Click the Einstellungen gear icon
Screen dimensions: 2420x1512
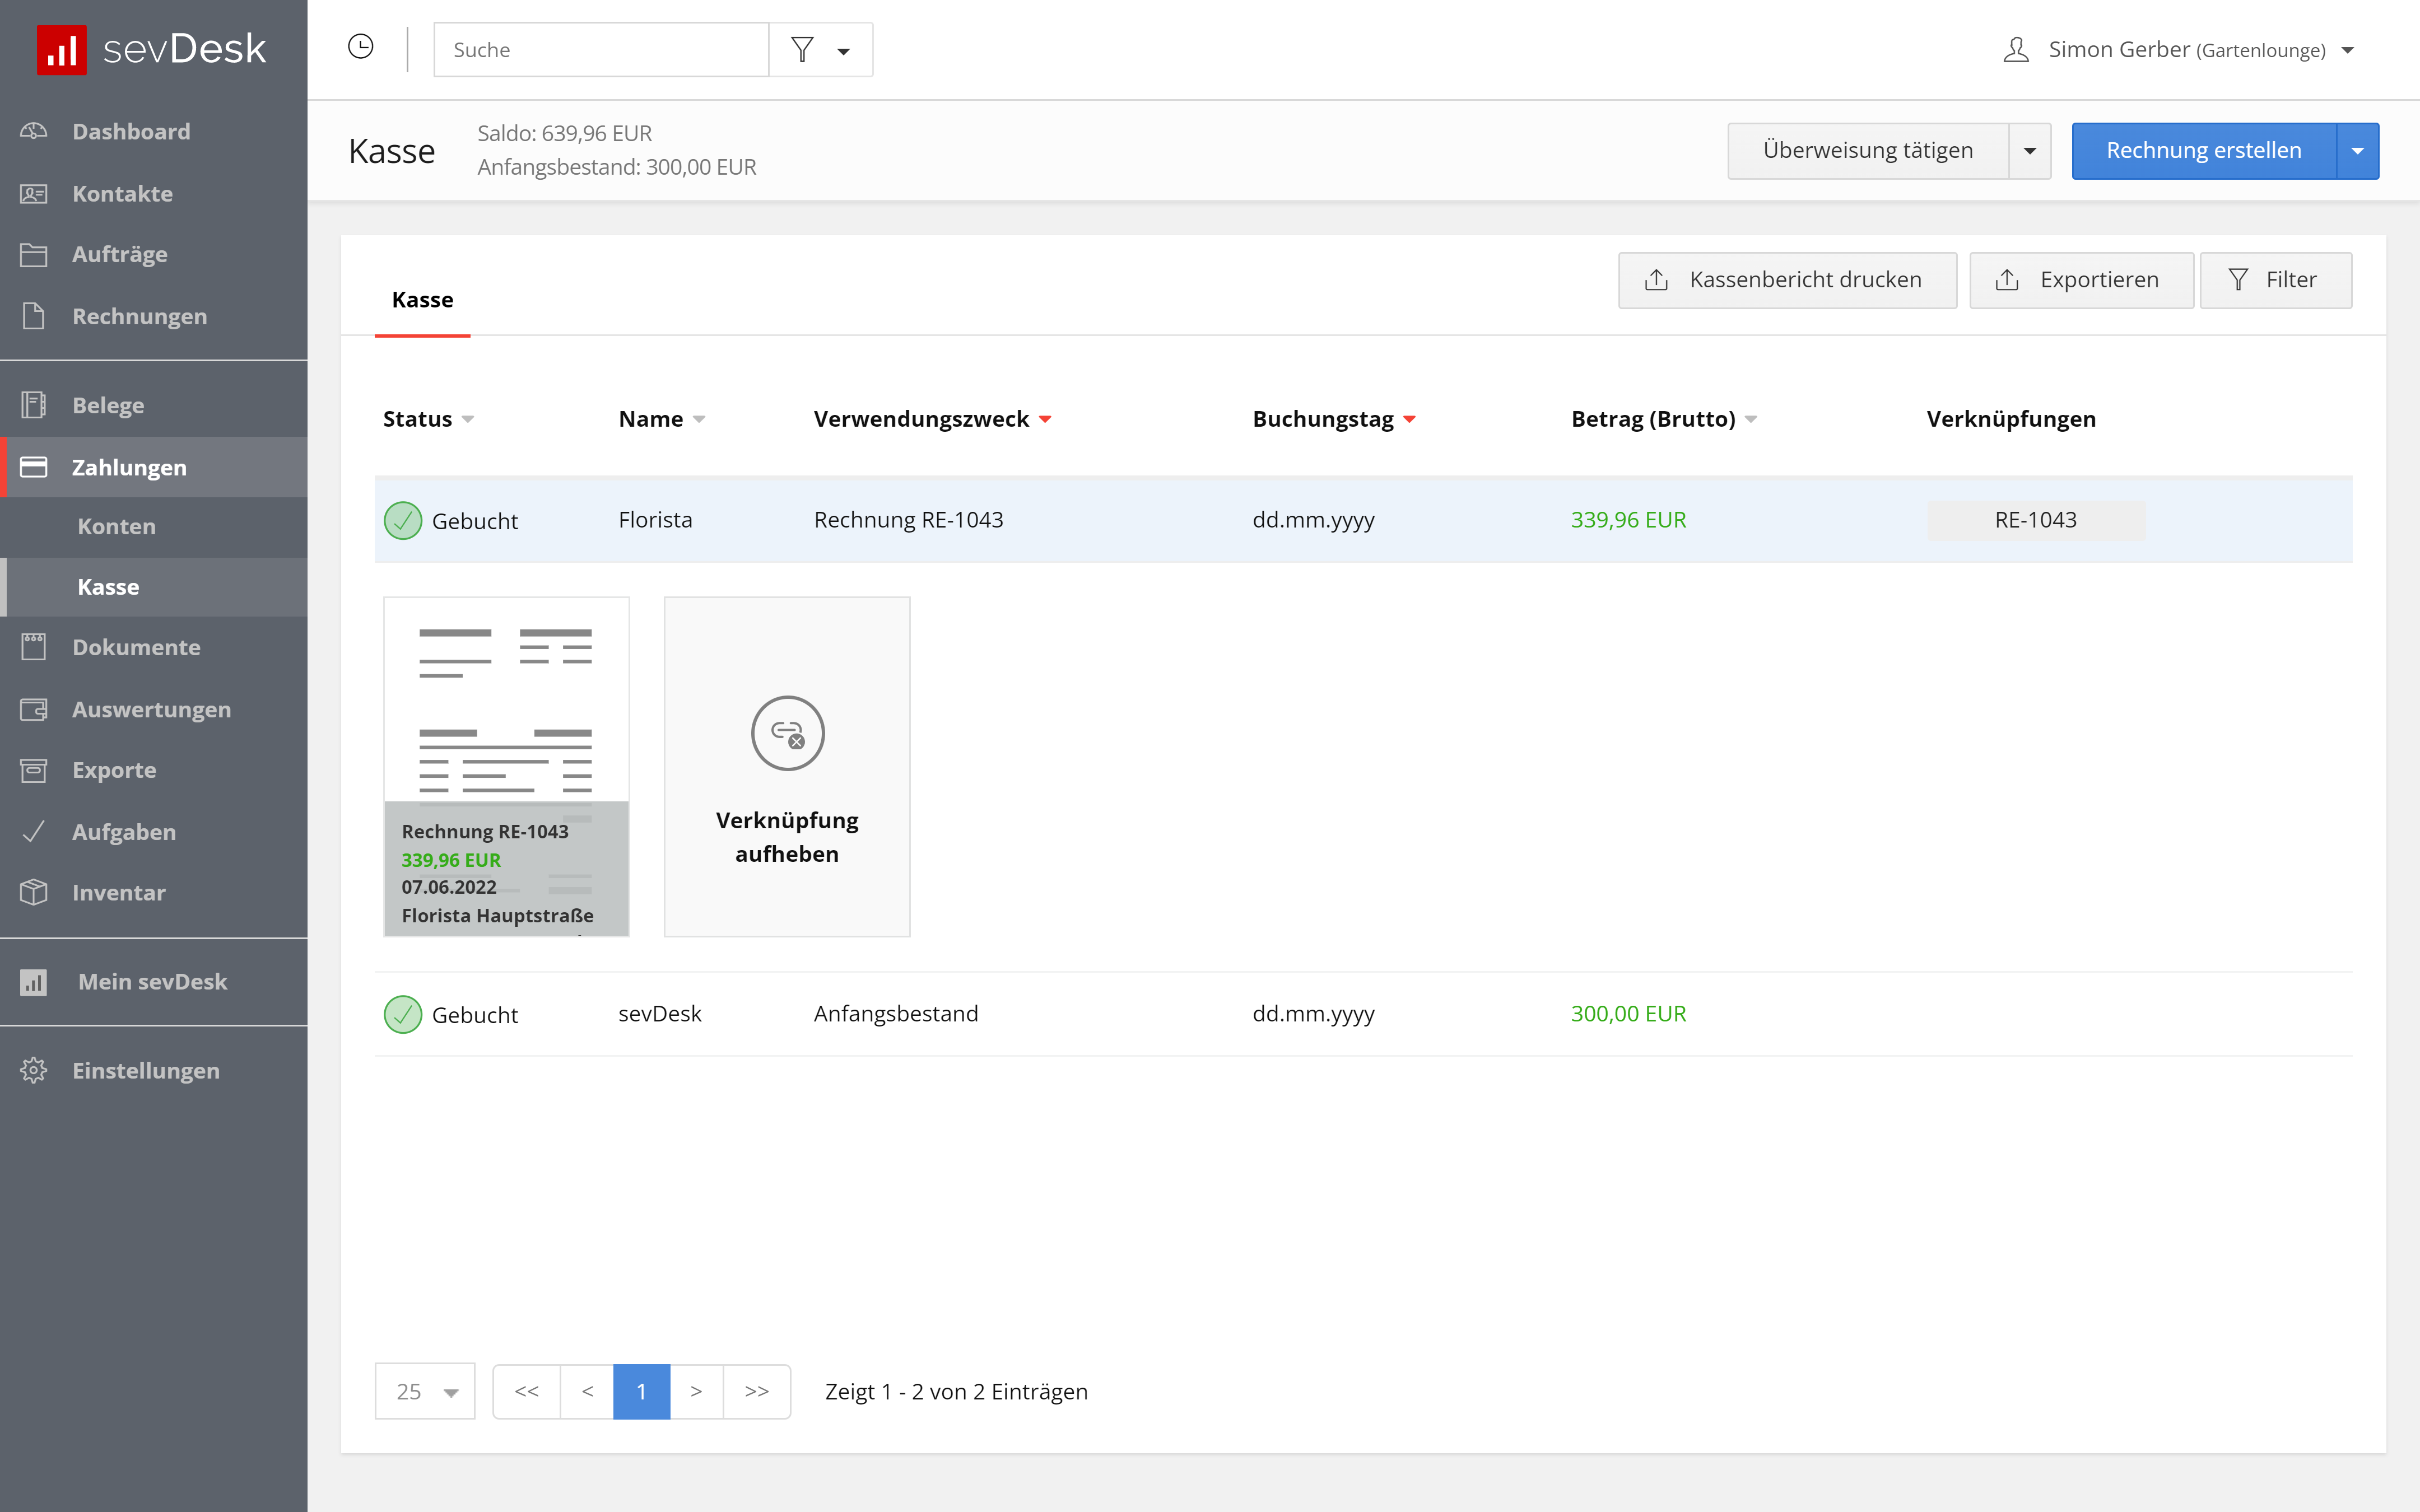[34, 1070]
